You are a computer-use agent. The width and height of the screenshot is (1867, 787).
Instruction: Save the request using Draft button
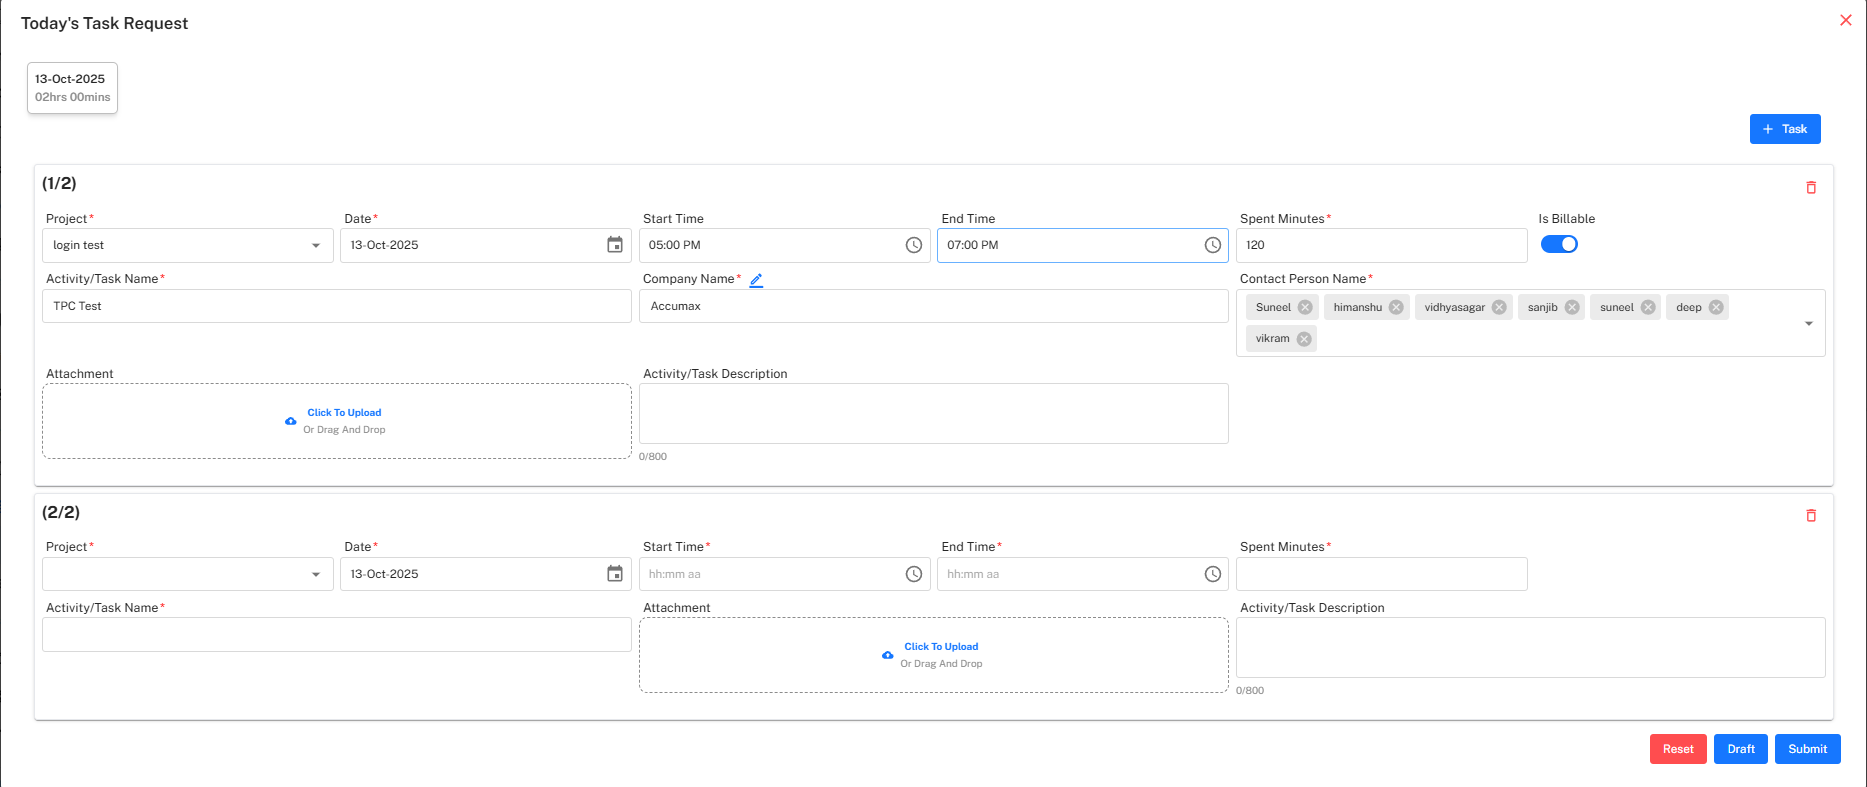[1740, 749]
